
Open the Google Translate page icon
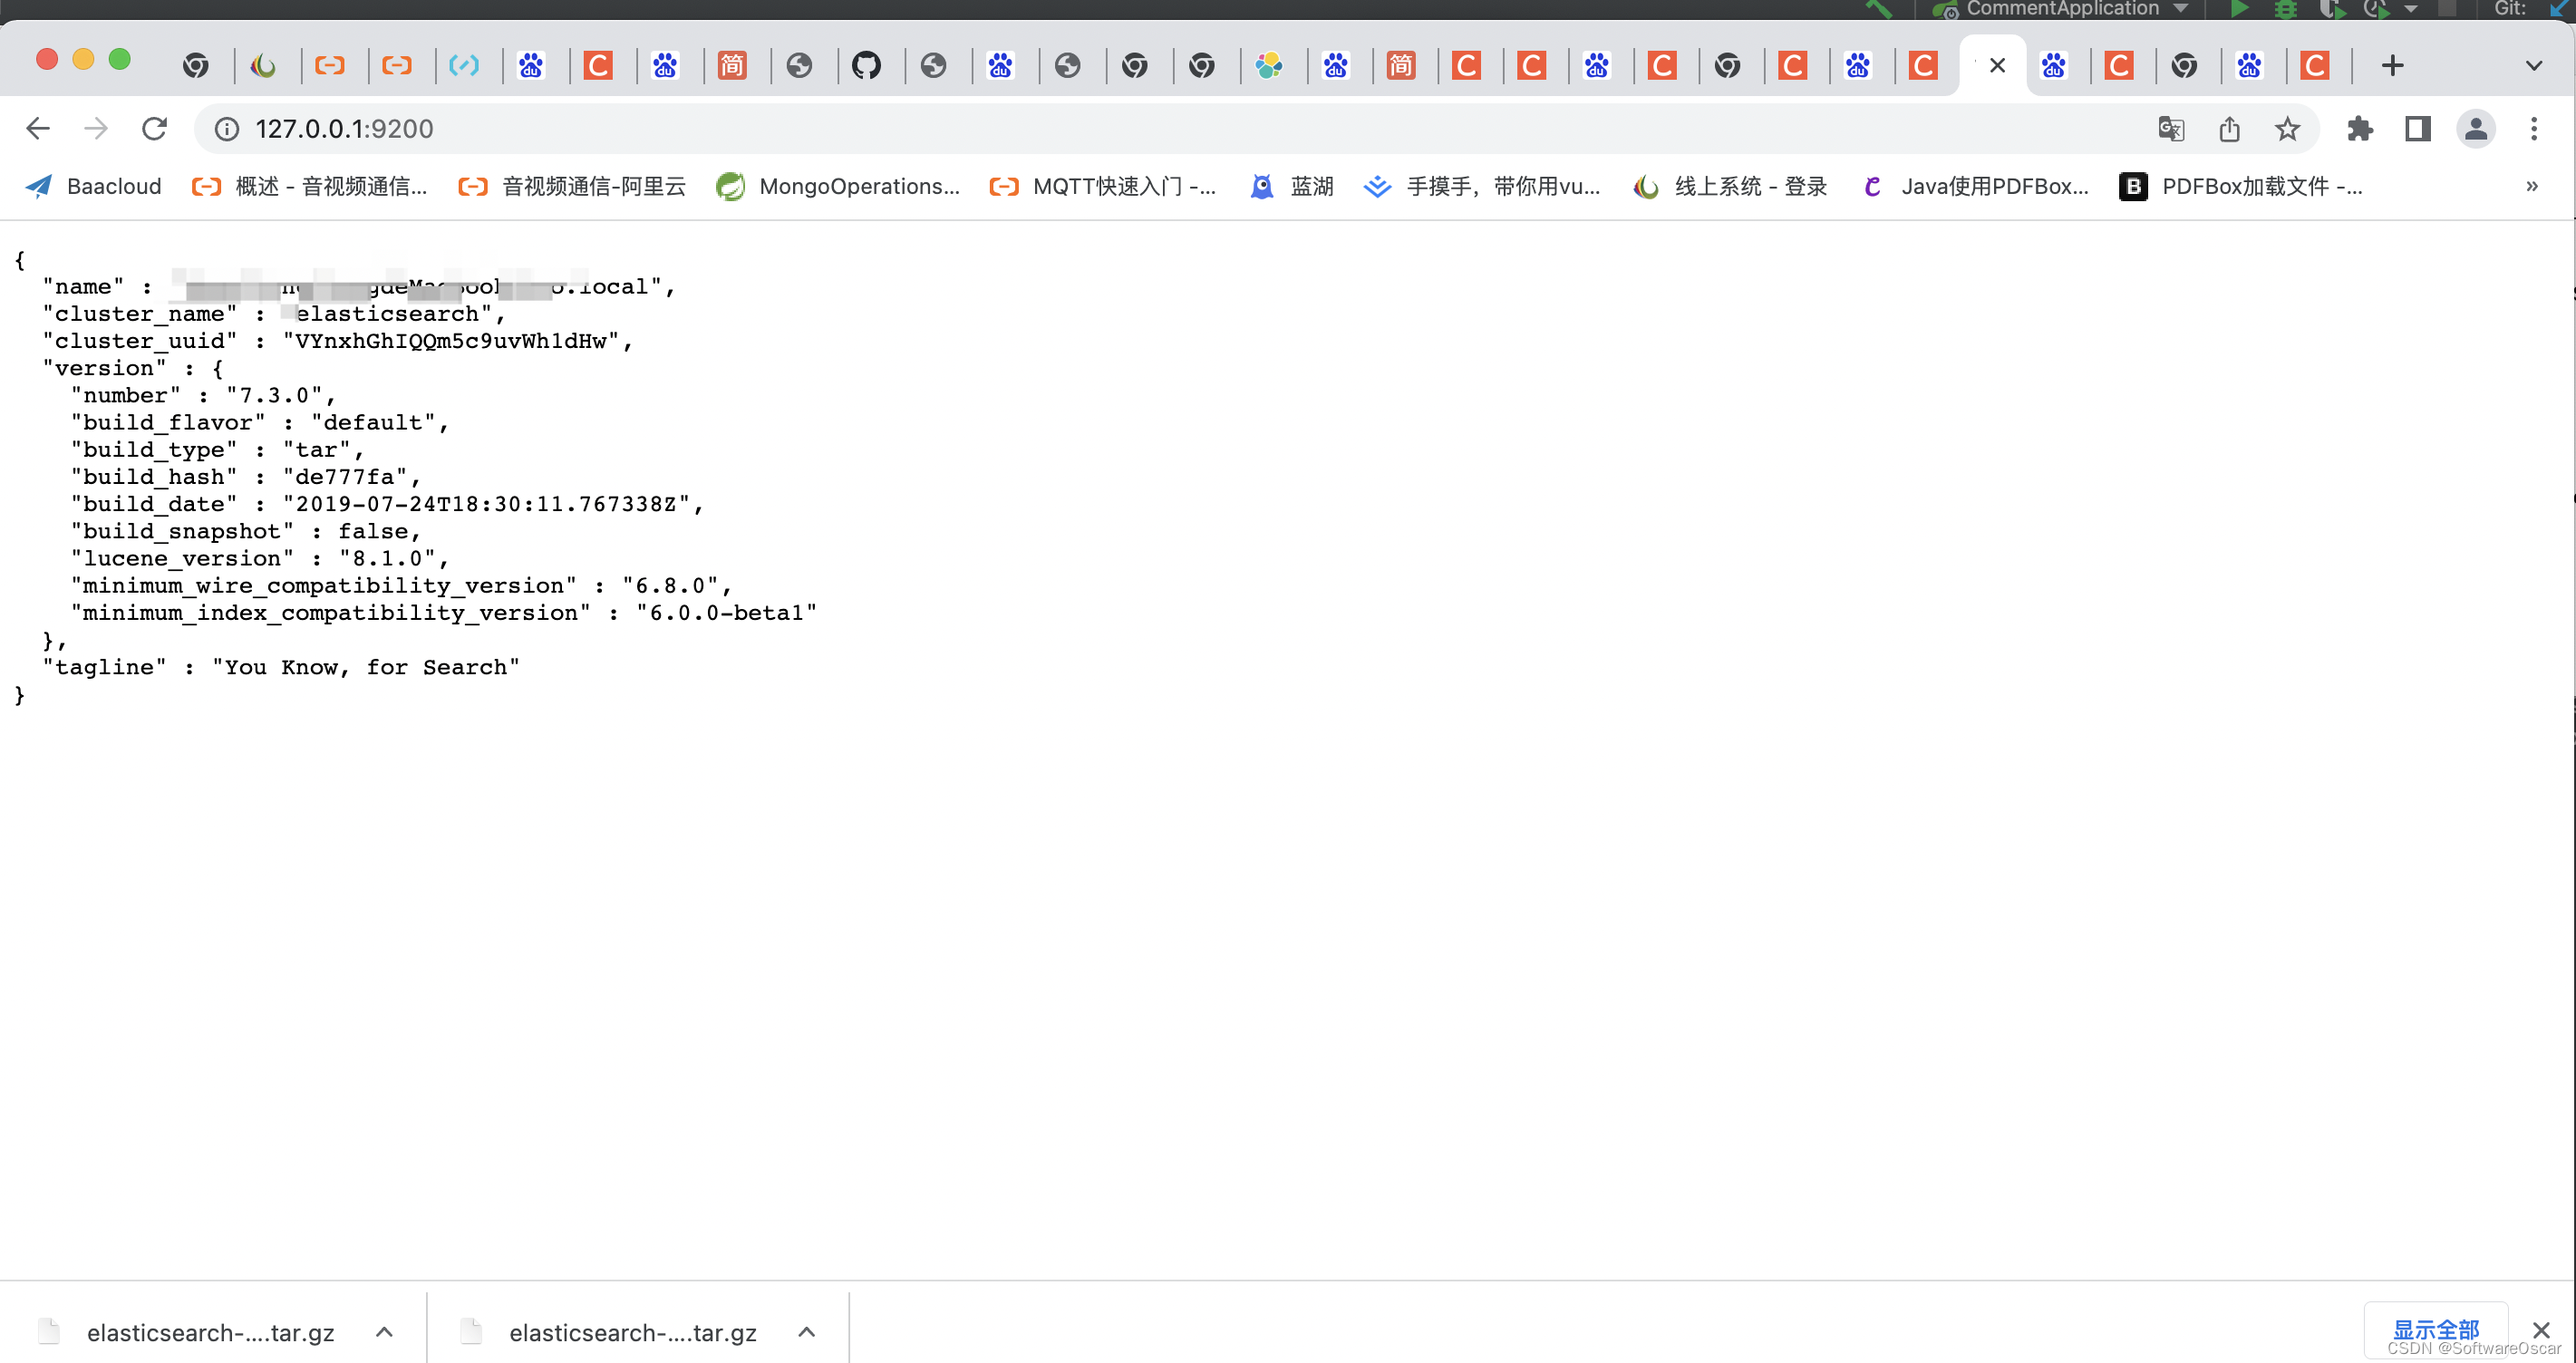(x=2171, y=129)
